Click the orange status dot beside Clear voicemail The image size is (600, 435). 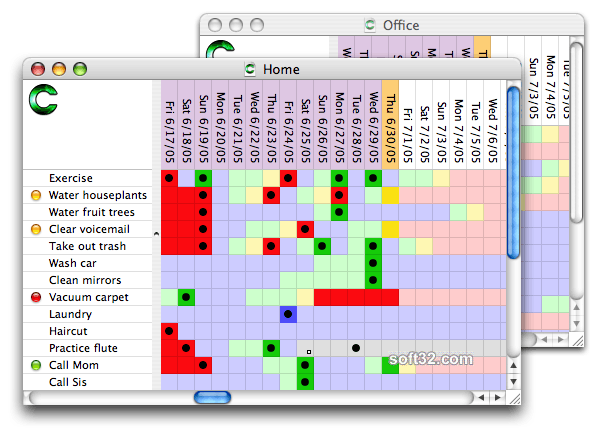(x=36, y=230)
